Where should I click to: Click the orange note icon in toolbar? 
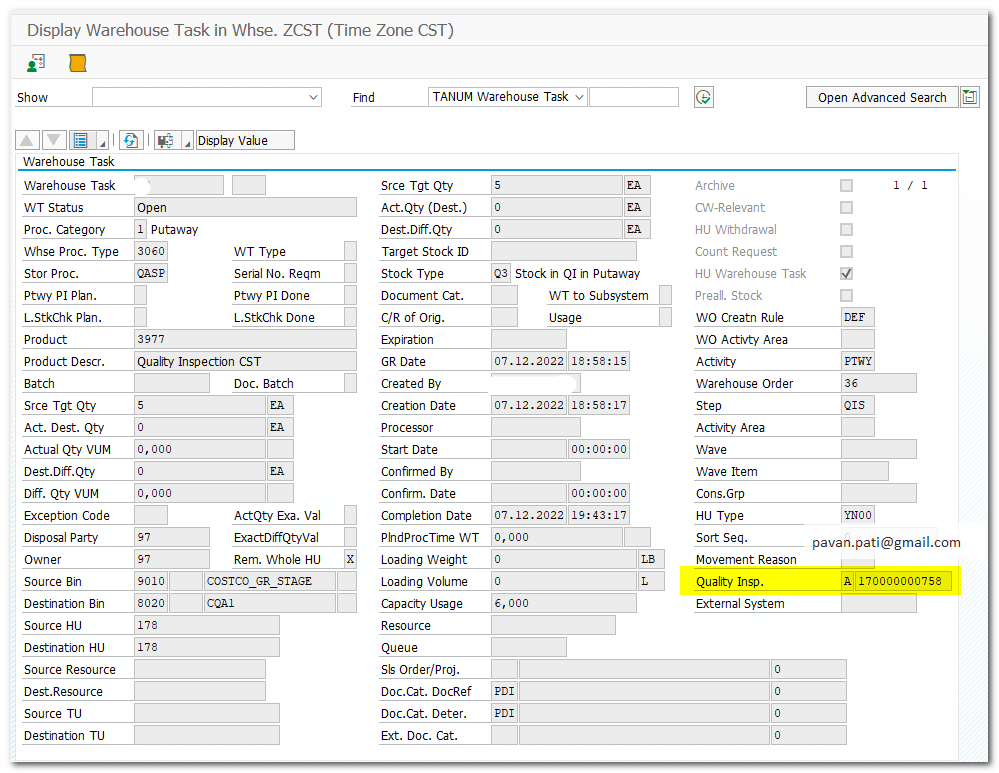click(77, 63)
